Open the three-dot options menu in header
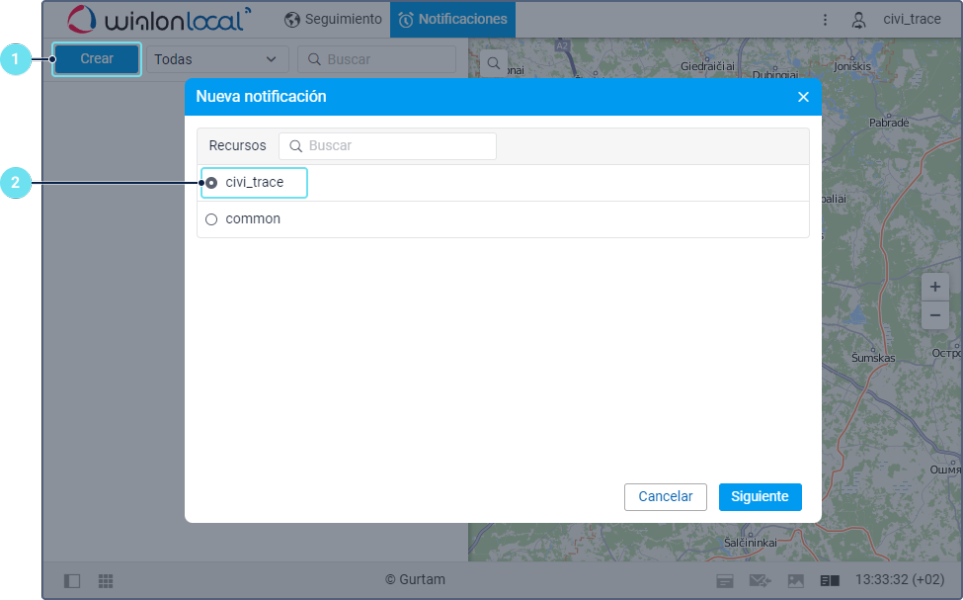 point(825,19)
